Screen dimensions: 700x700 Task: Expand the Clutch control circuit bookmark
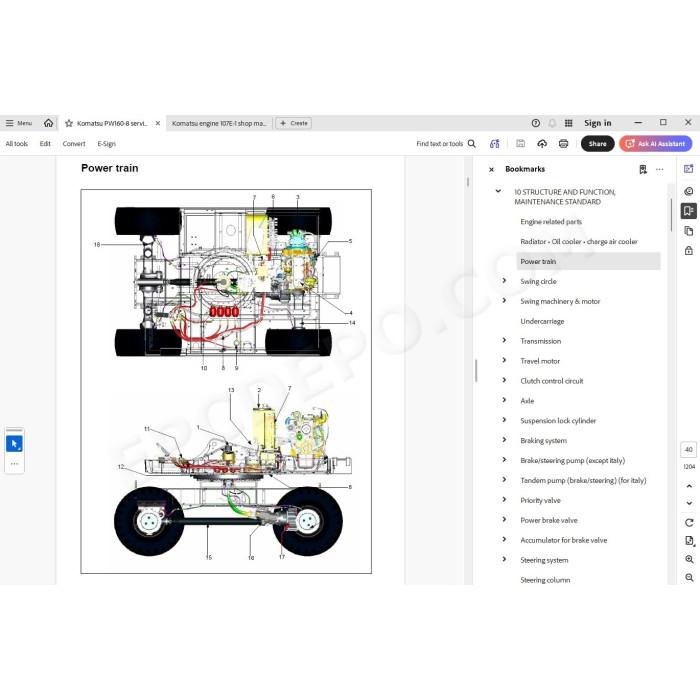(504, 380)
